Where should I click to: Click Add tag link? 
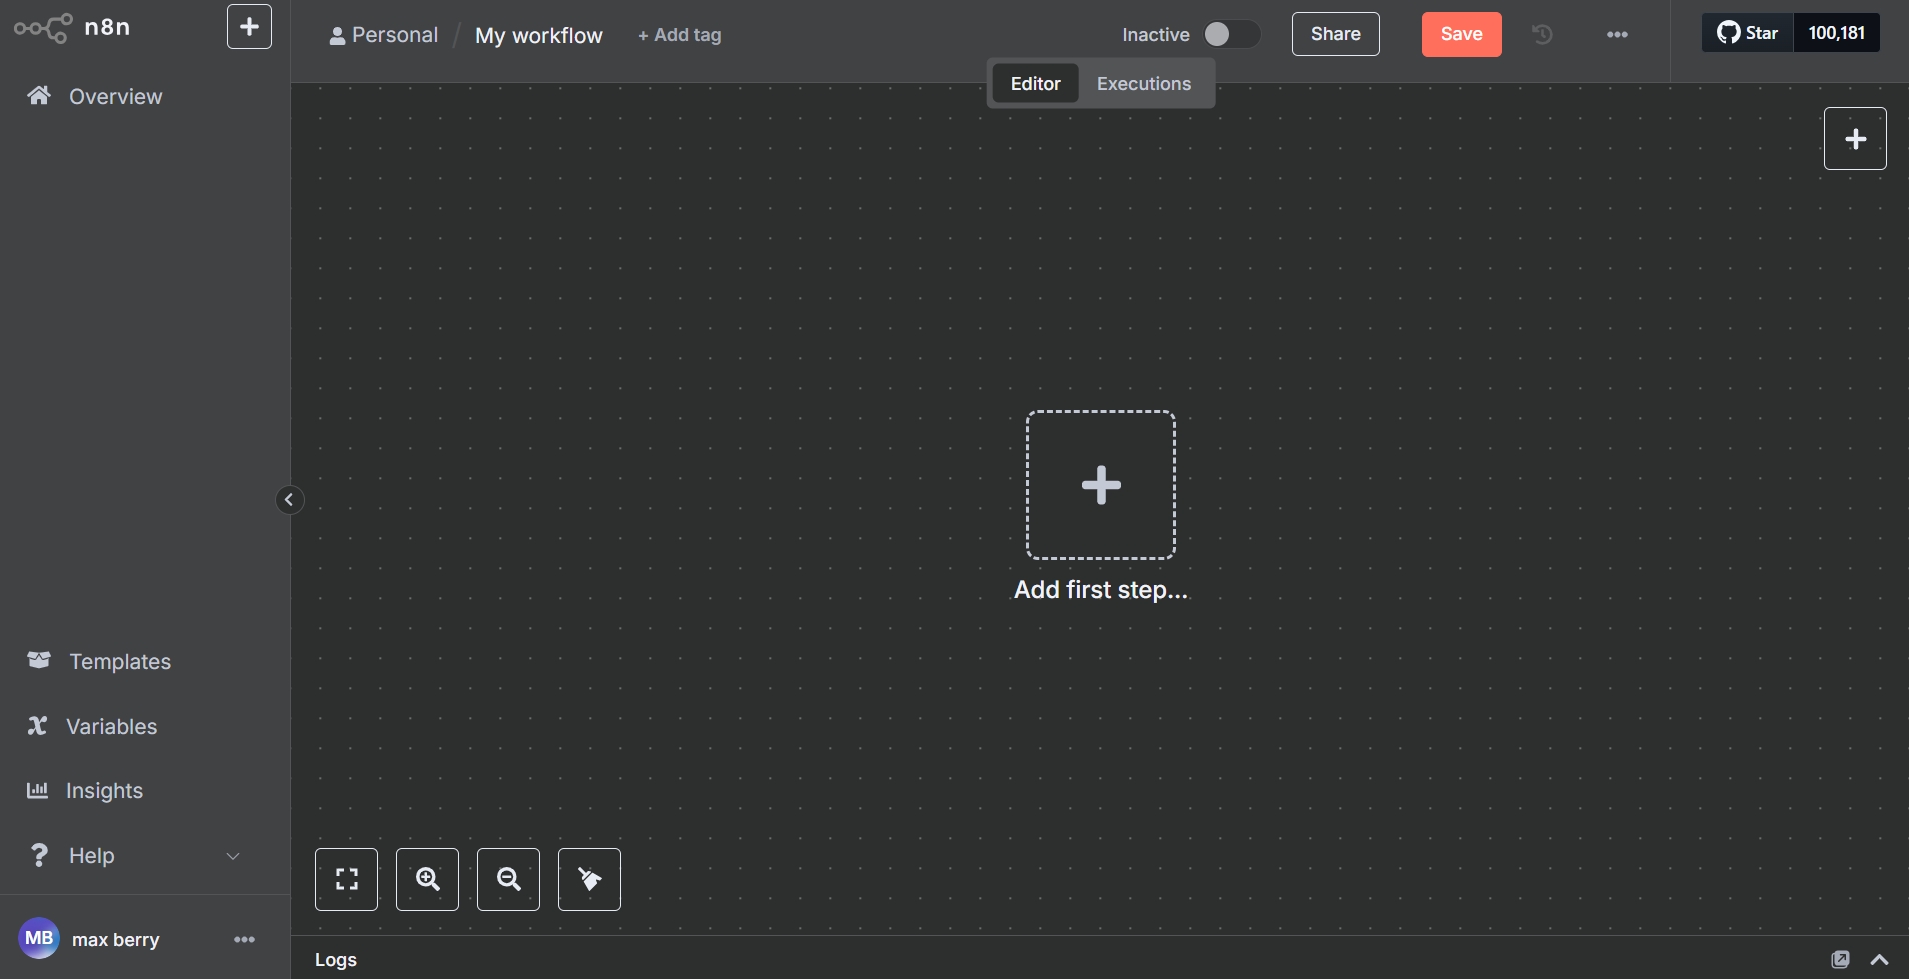pyautogui.click(x=680, y=35)
